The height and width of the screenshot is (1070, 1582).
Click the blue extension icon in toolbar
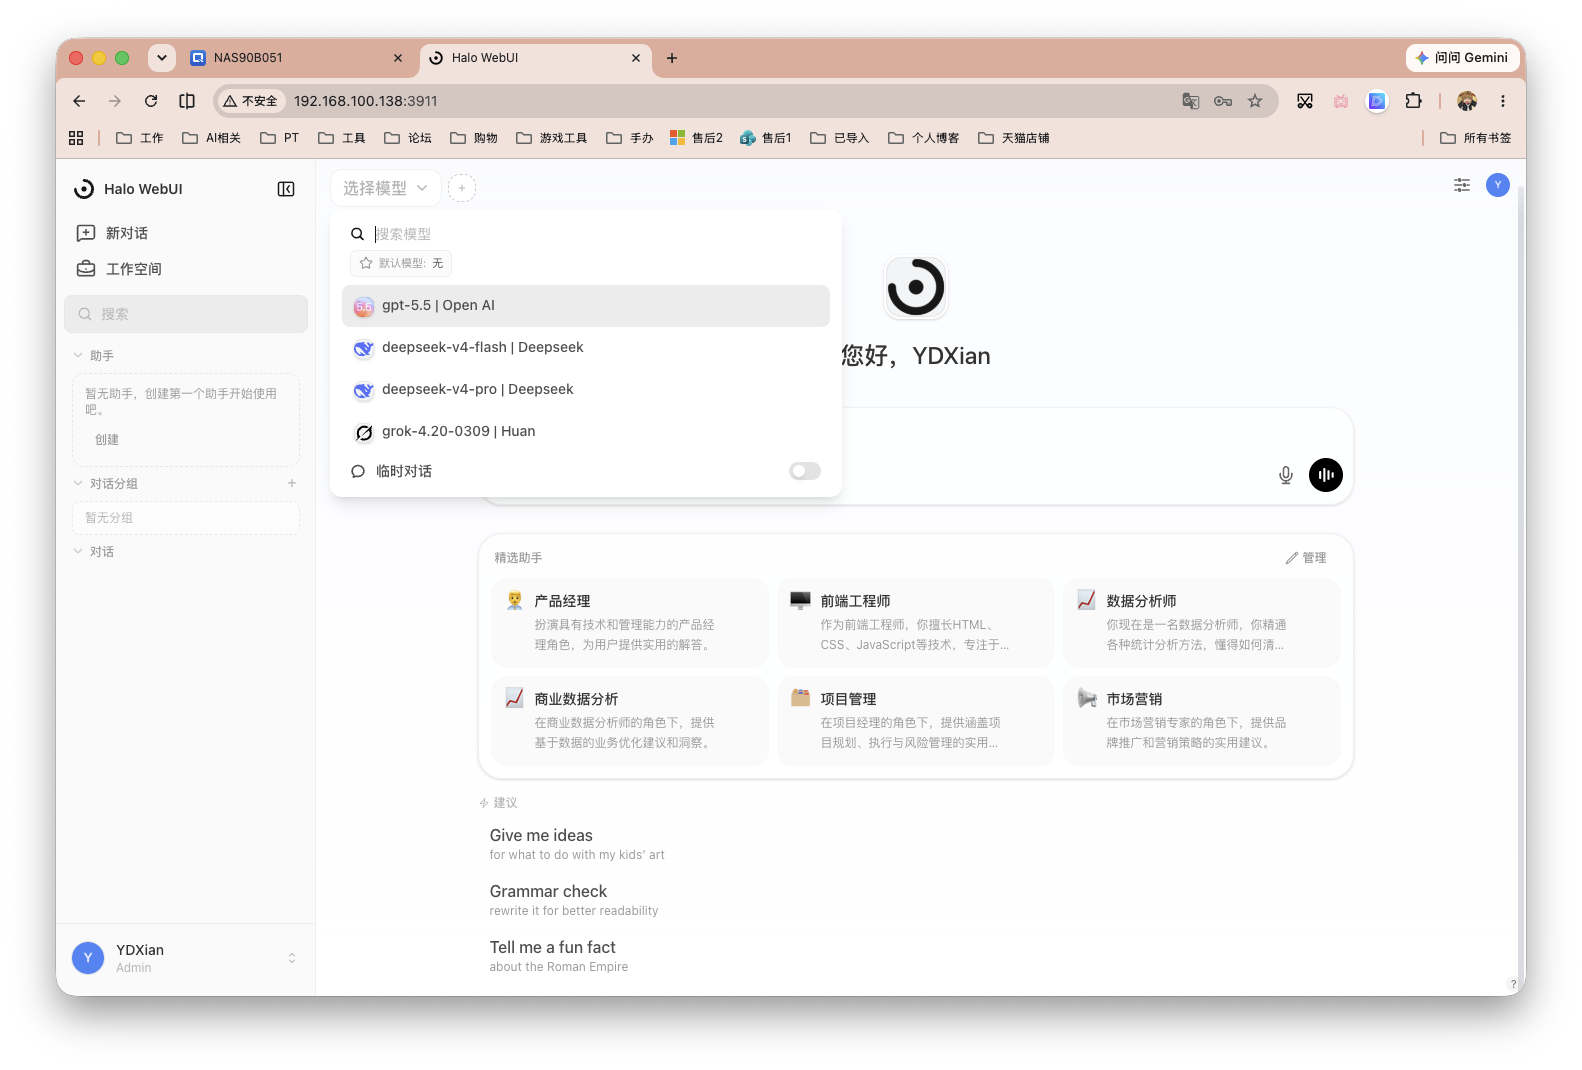click(x=1377, y=101)
